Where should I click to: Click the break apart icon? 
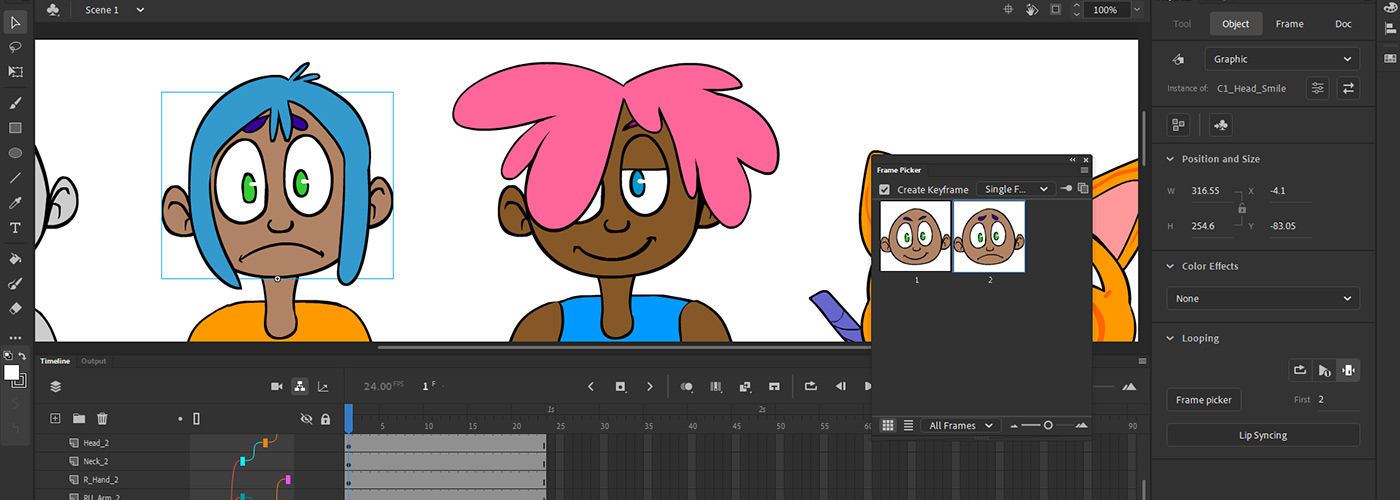1178,125
